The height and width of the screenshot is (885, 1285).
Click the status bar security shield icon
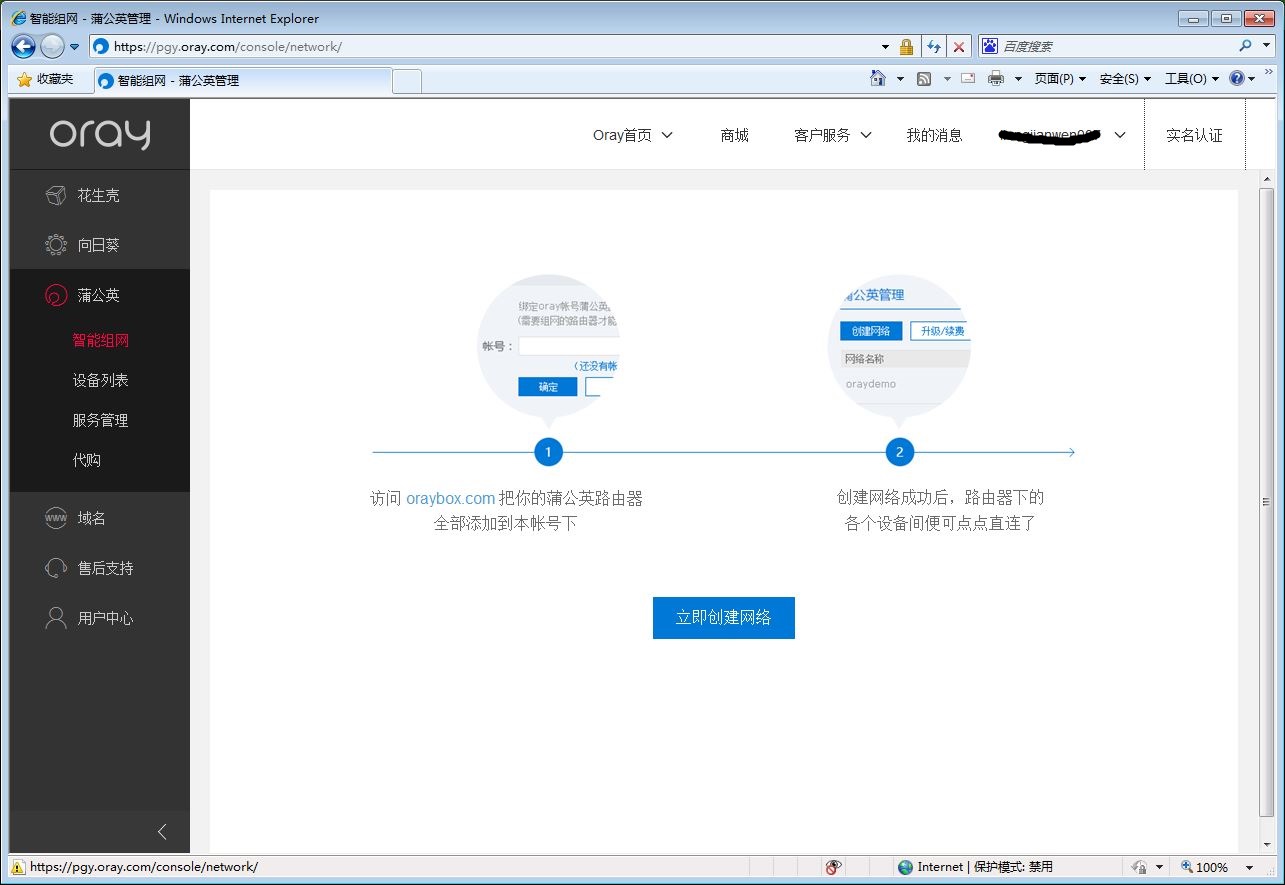[1139, 867]
